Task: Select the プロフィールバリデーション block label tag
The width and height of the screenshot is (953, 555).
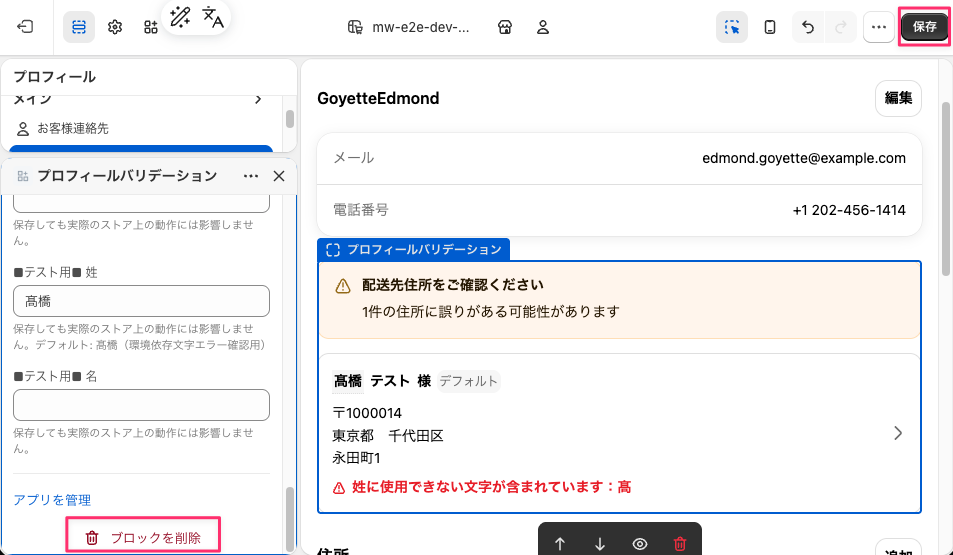Action: pos(413,249)
